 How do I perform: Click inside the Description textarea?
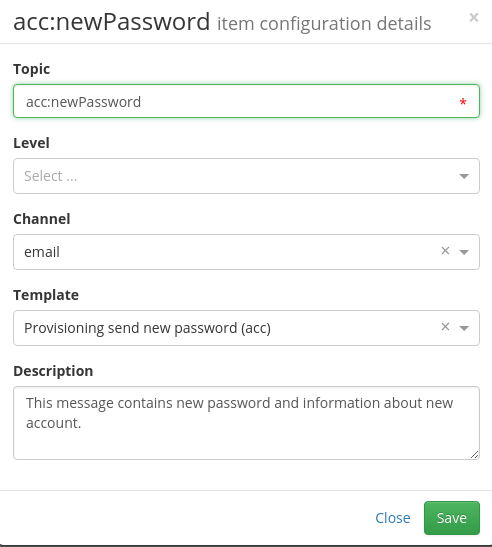[x=246, y=423]
